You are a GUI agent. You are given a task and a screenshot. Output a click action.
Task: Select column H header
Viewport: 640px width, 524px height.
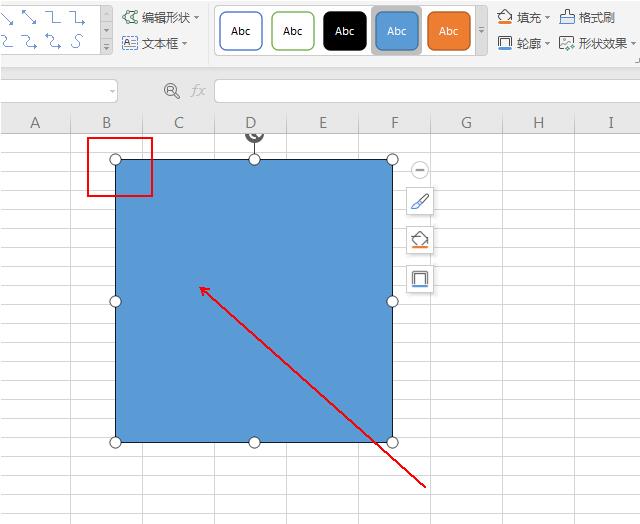539,122
